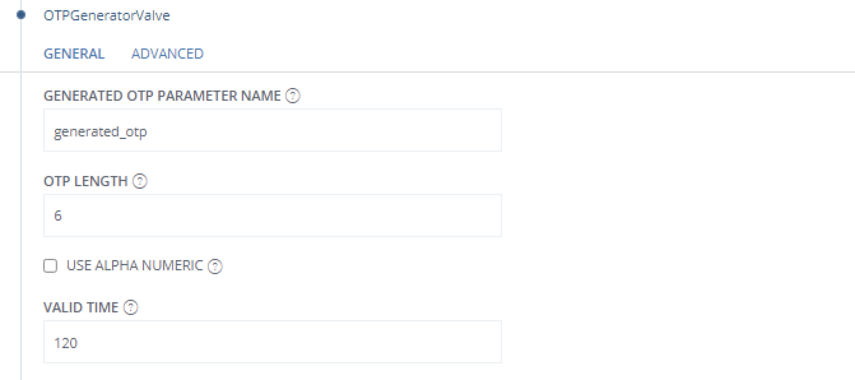The height and width of the screenshot is (380, 855).
Task: Click the value 120 in Valid Time
Action: tap(65, 343)
